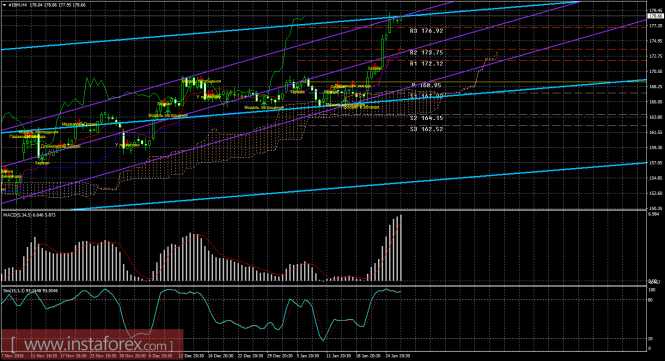Click the small triangle beside the chart symbol title

(4, 5)
